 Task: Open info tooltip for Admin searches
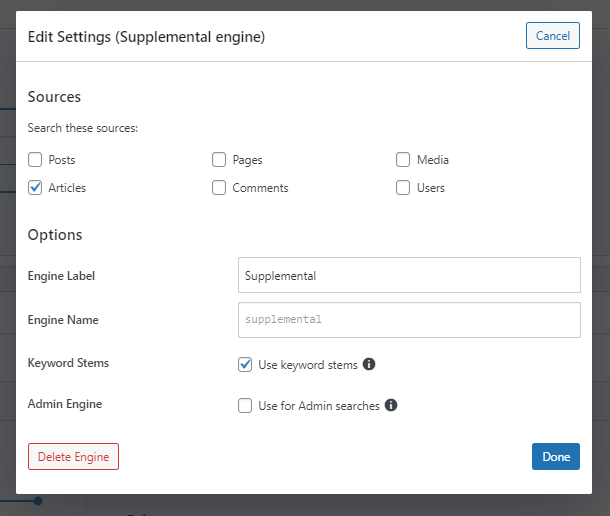coord(391,405)
